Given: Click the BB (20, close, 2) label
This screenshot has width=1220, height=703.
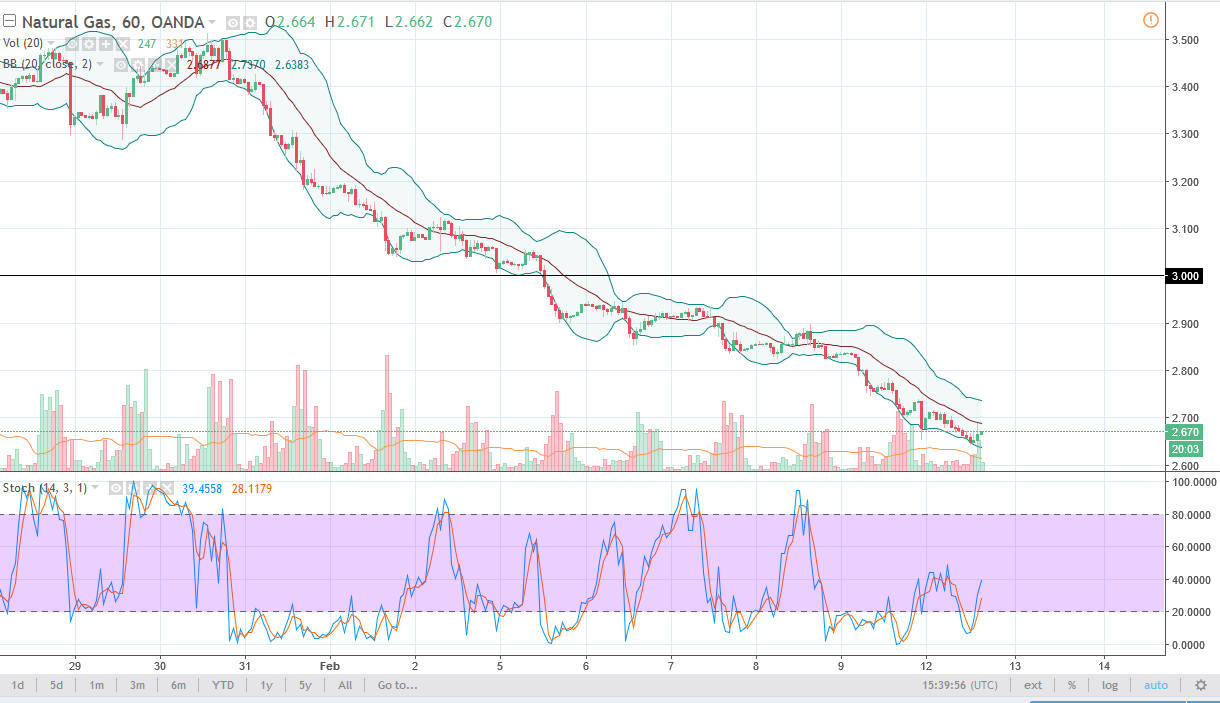Looking at the screenshot, I should click(47, 65).
